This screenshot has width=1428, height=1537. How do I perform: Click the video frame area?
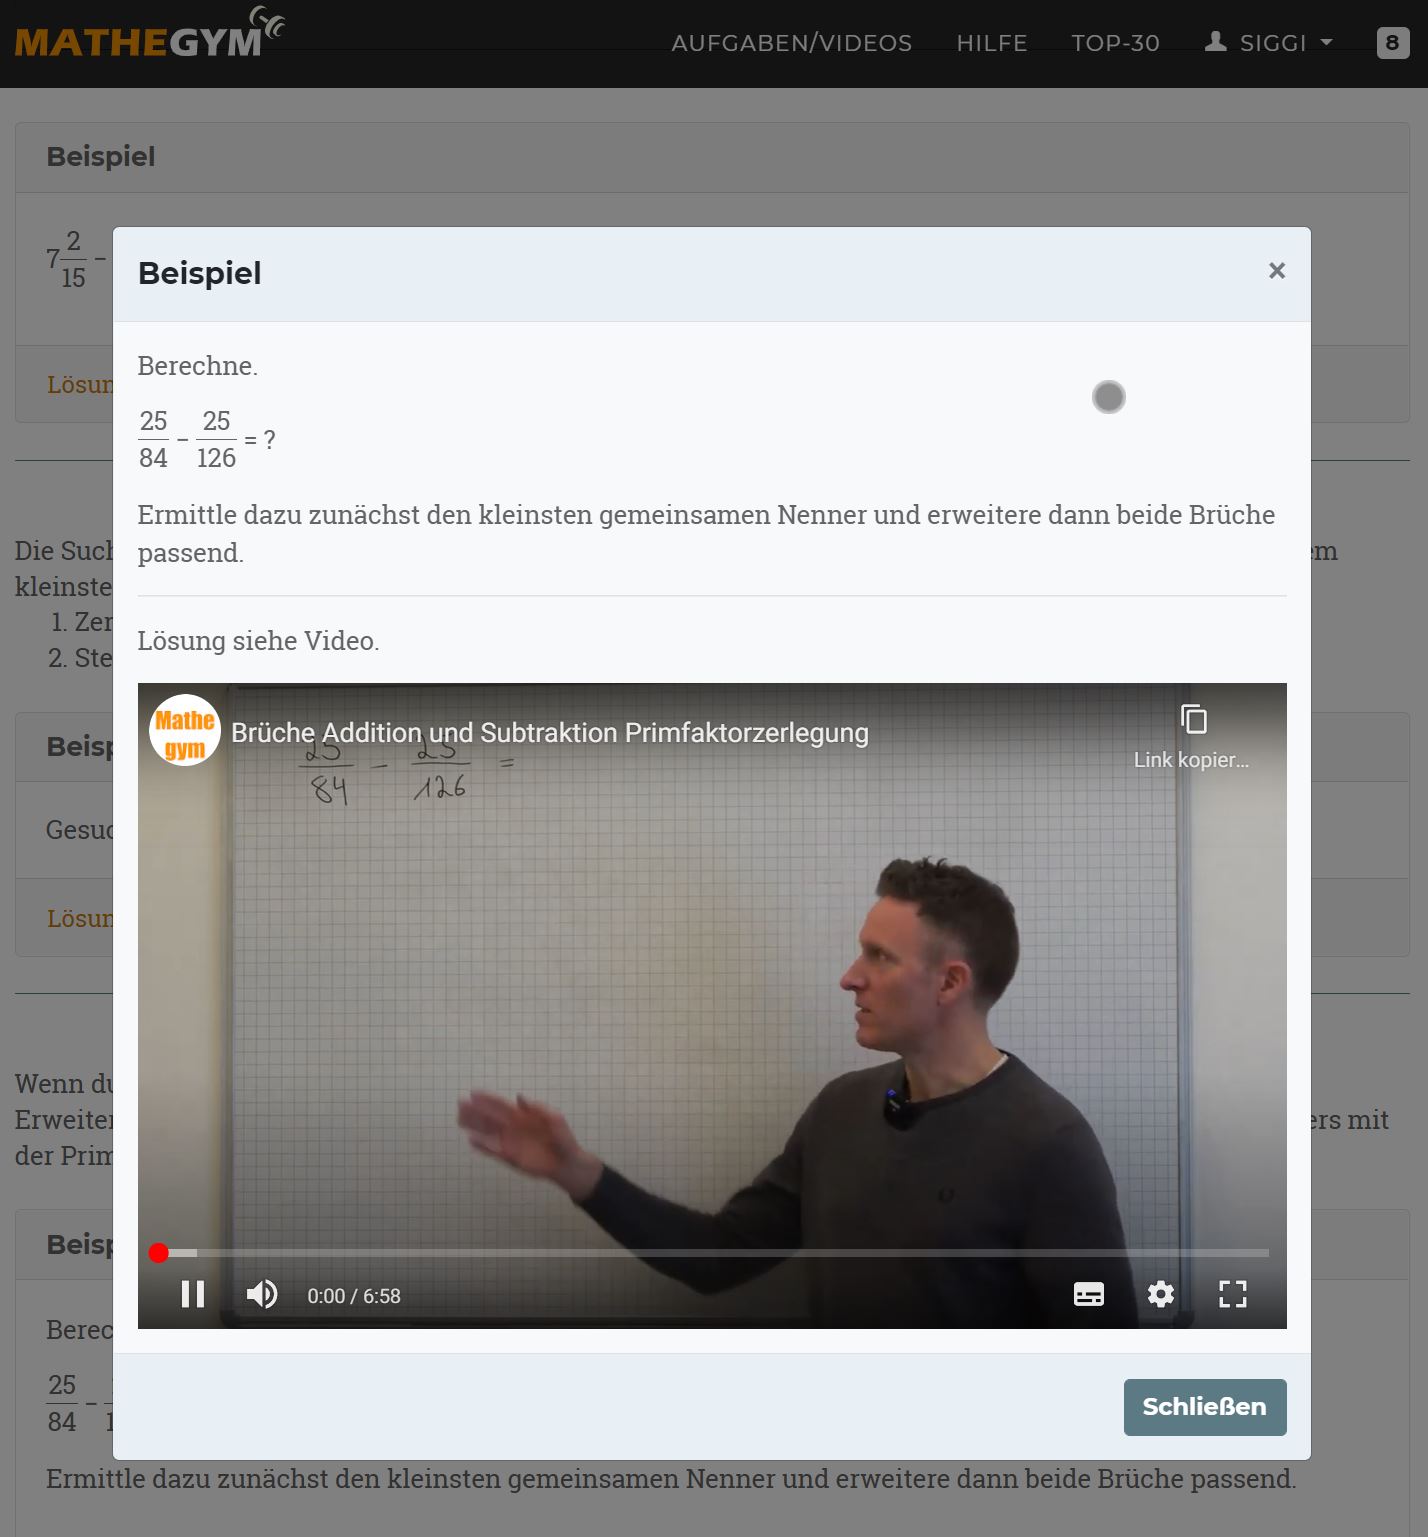click(712, 990)
